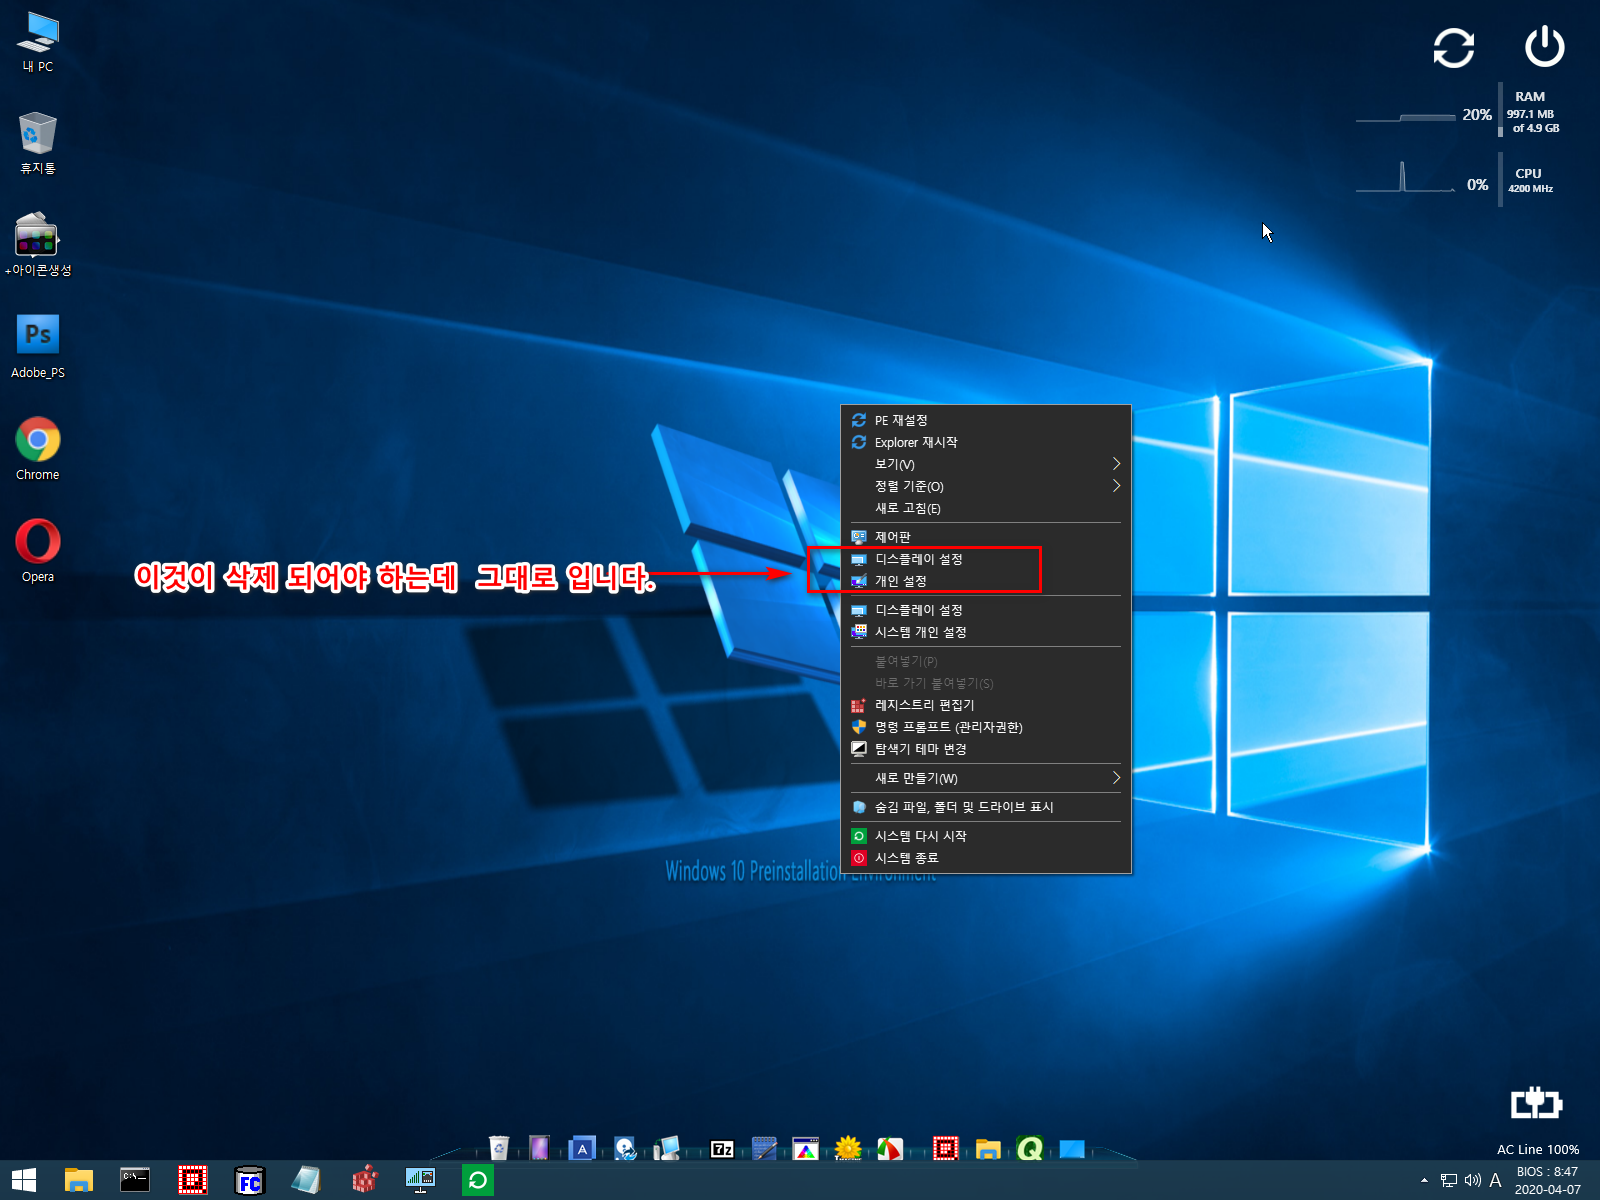
Task: Open the recycle bin in the dock
Action: pyautogui.click(x=499, y=1148)
